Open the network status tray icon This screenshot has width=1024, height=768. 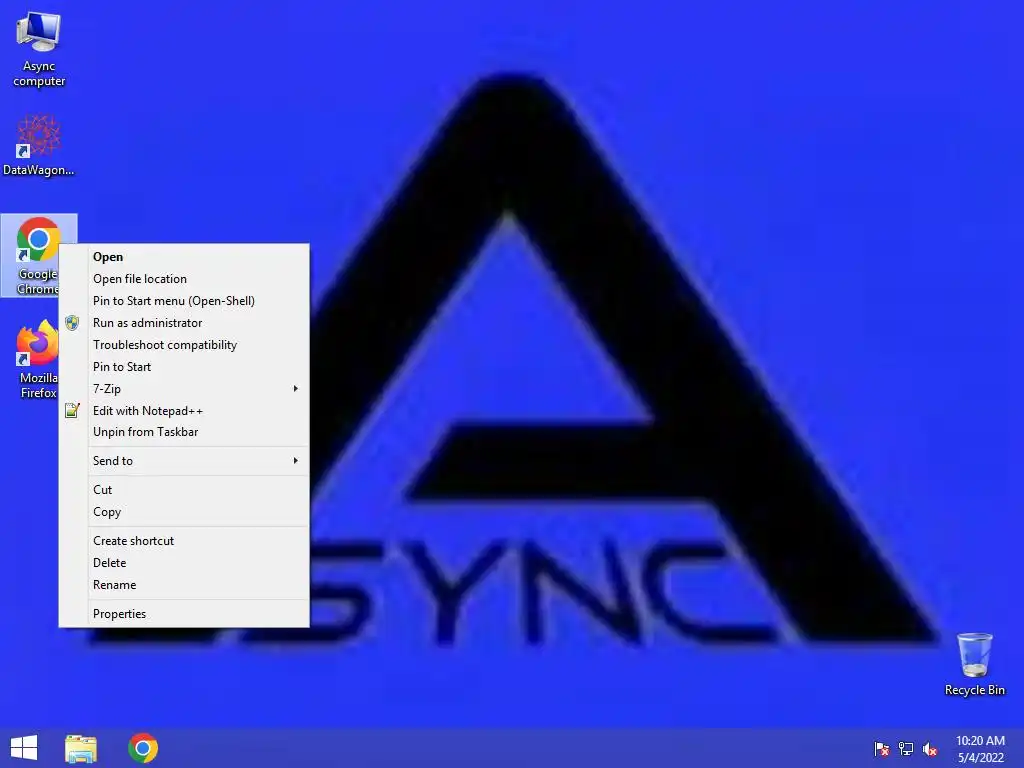[906, 748]
